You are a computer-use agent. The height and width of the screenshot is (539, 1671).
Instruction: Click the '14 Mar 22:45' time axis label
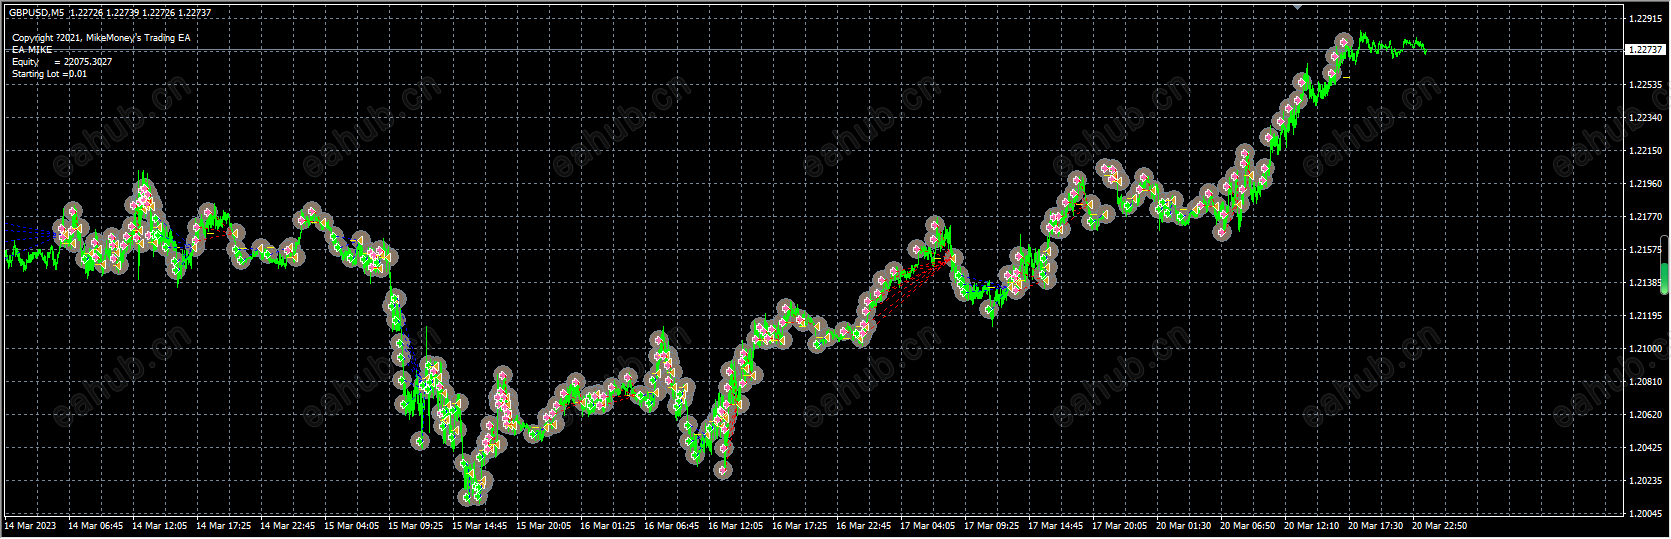[289, 526]
